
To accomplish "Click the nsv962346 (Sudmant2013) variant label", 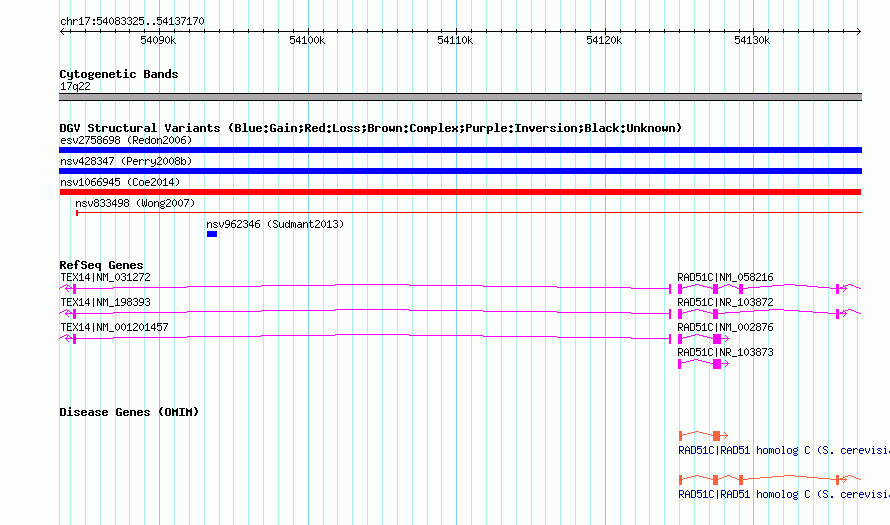I will click(x=275, y=224).
